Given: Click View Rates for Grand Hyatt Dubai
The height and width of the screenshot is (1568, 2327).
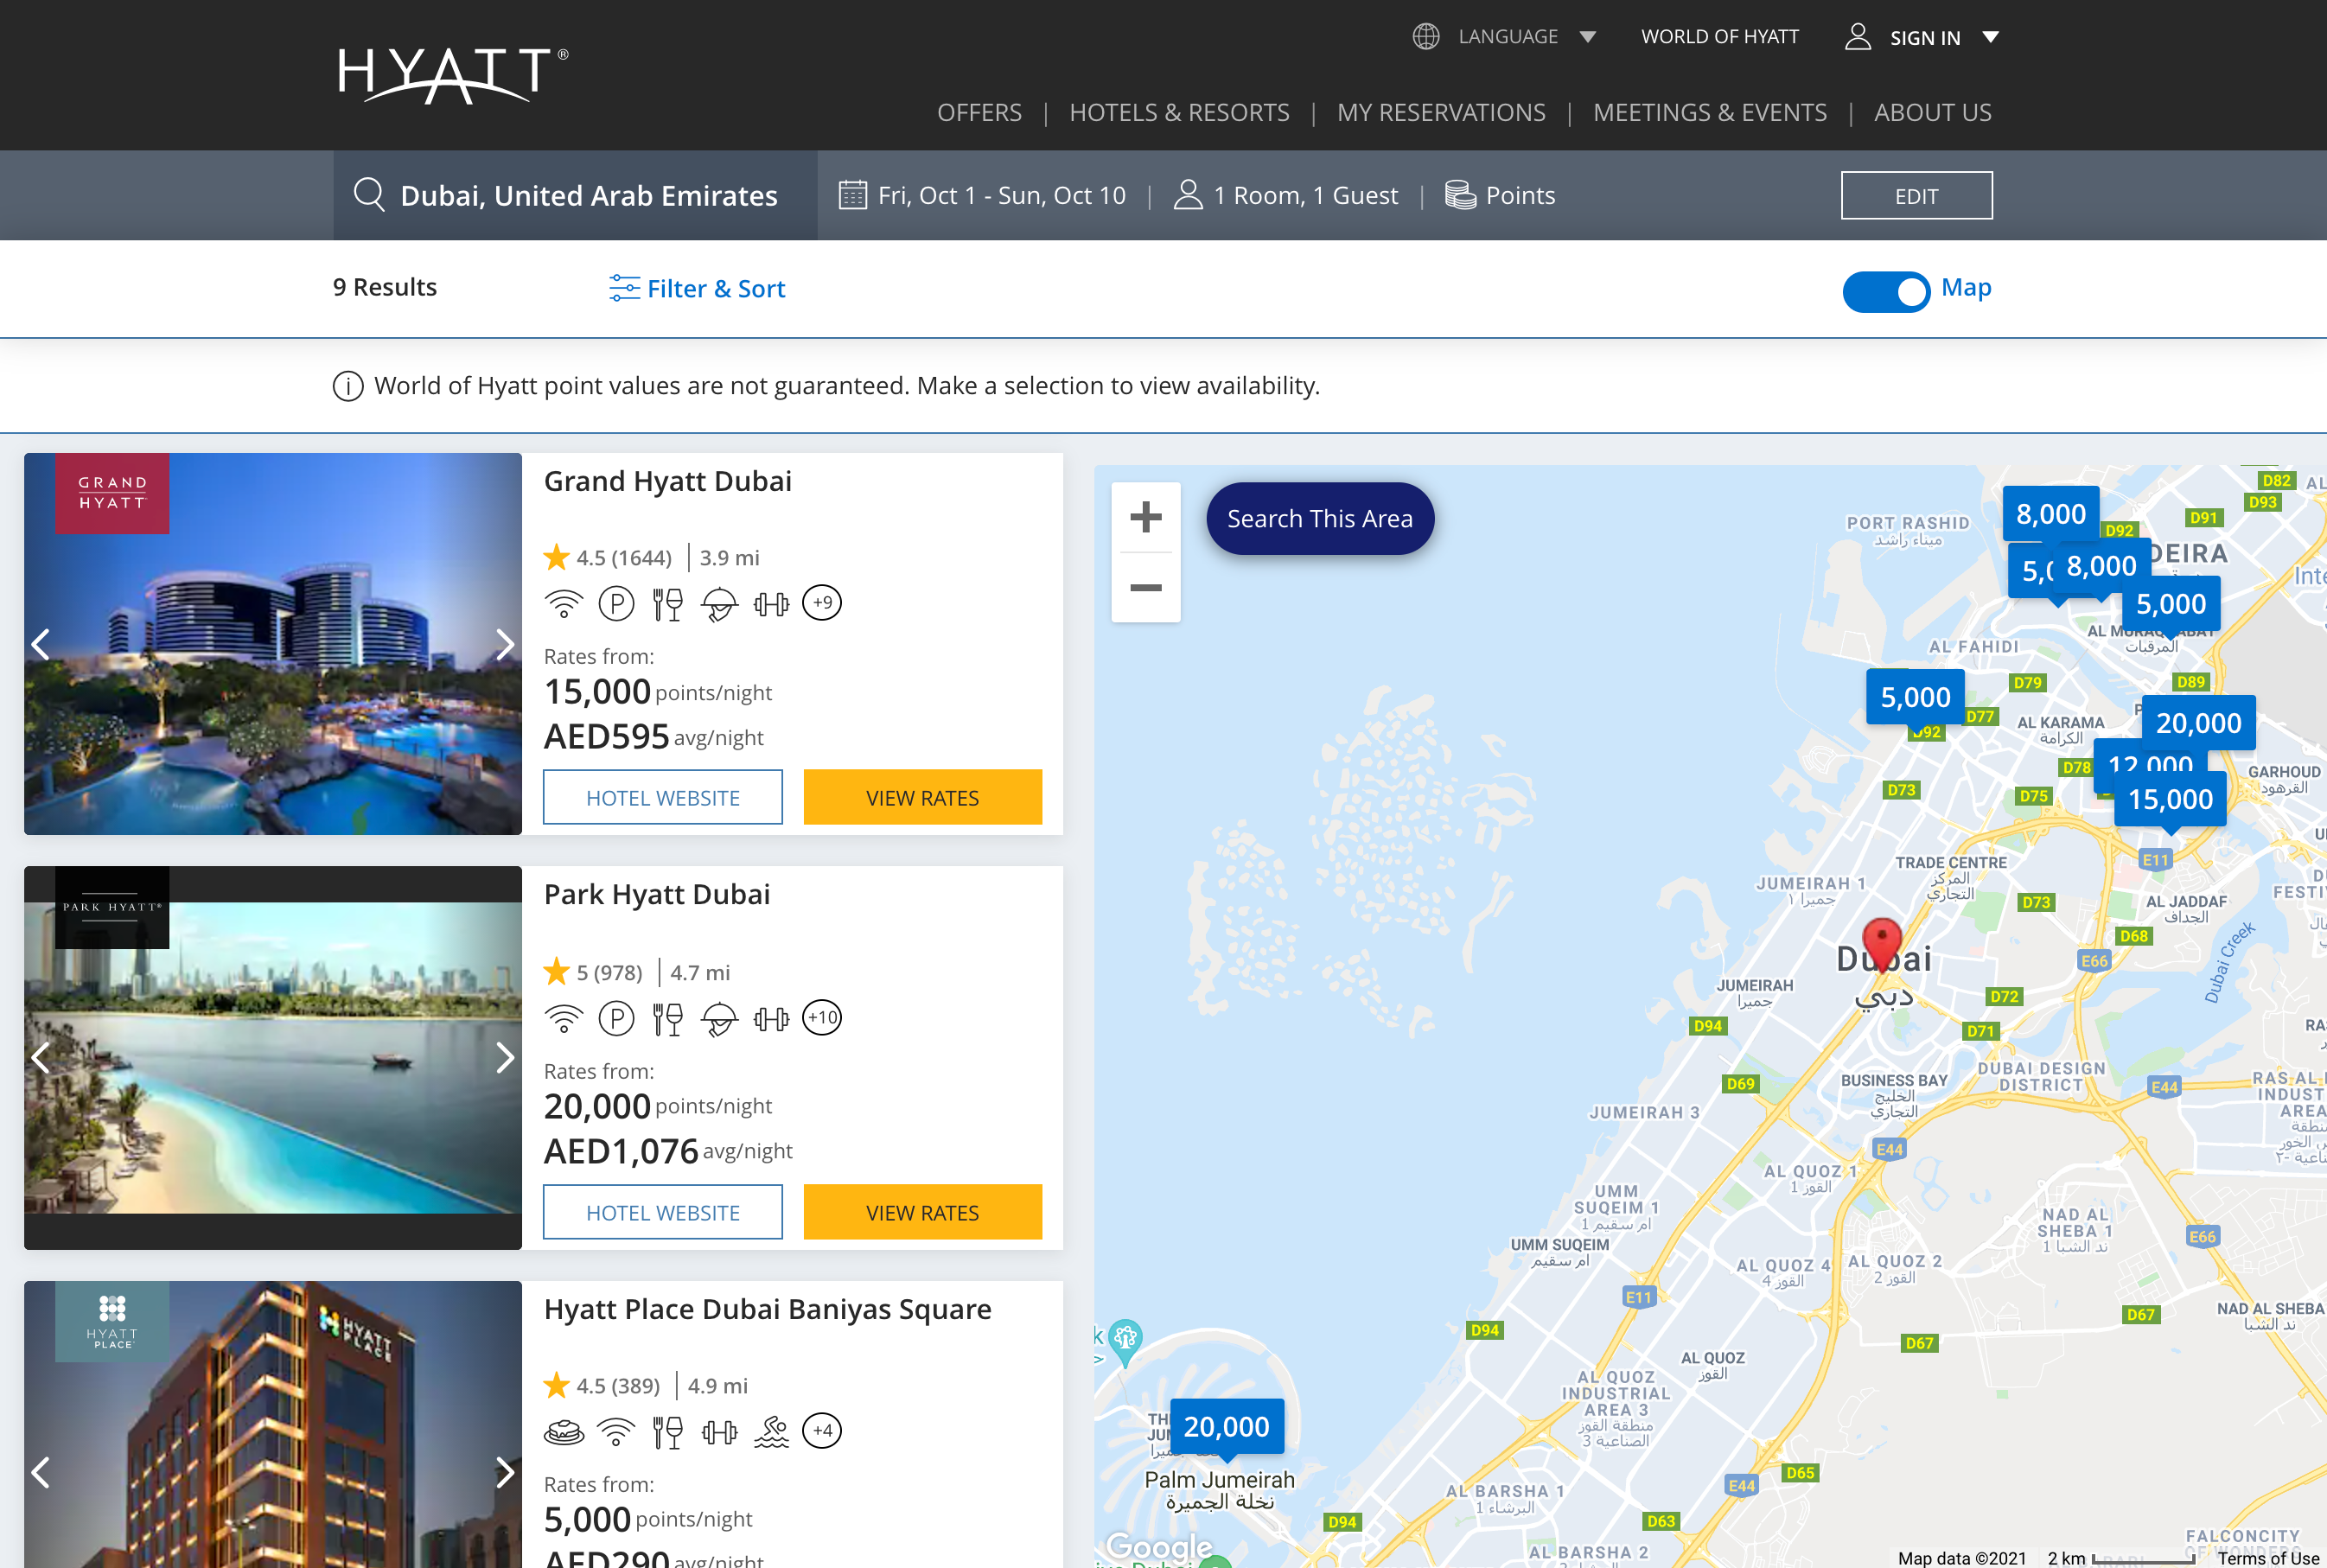Looking at the screenshot, I should click(x=922, y=798).
